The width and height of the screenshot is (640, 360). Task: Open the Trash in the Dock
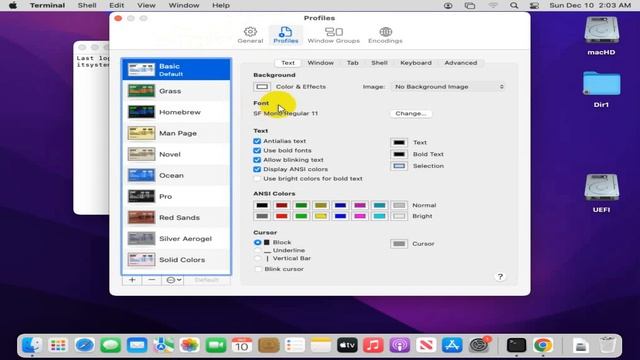608,345
